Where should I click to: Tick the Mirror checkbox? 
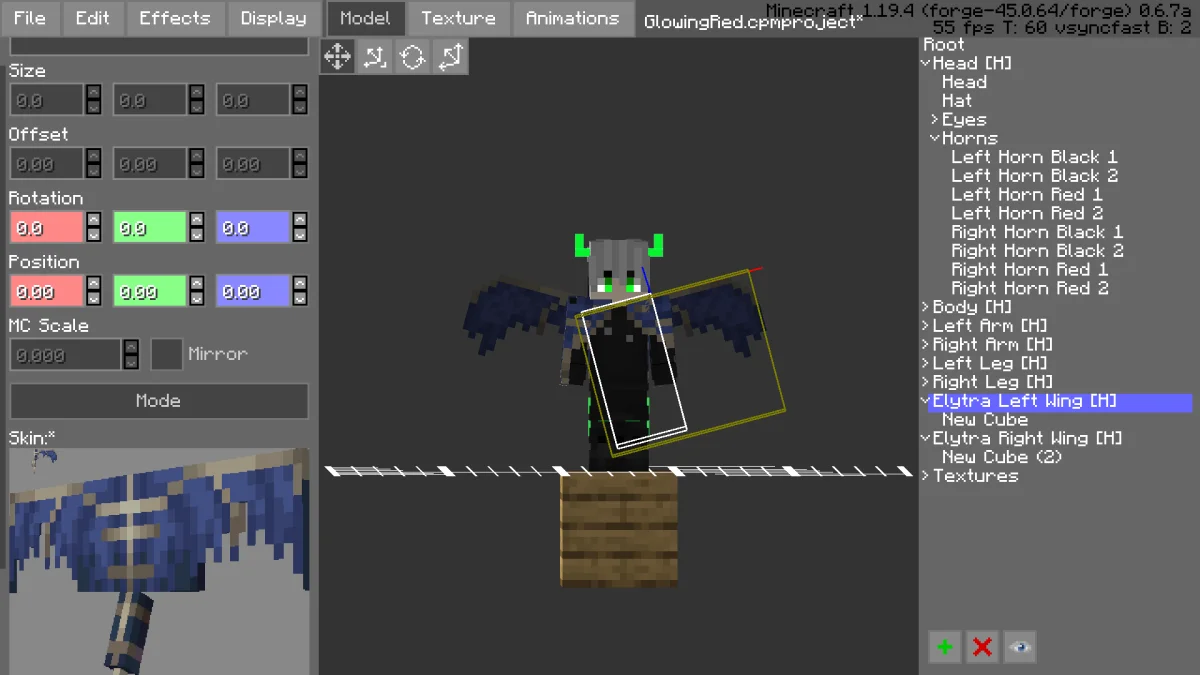(167, 354)
